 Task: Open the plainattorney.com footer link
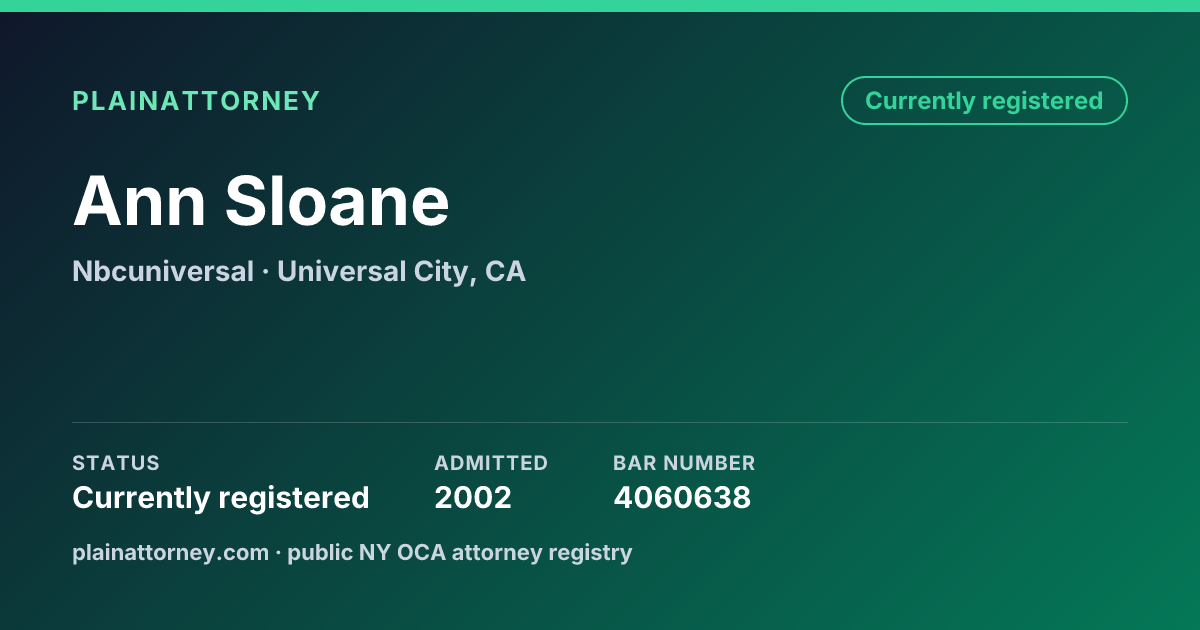[x=170, y=552]
